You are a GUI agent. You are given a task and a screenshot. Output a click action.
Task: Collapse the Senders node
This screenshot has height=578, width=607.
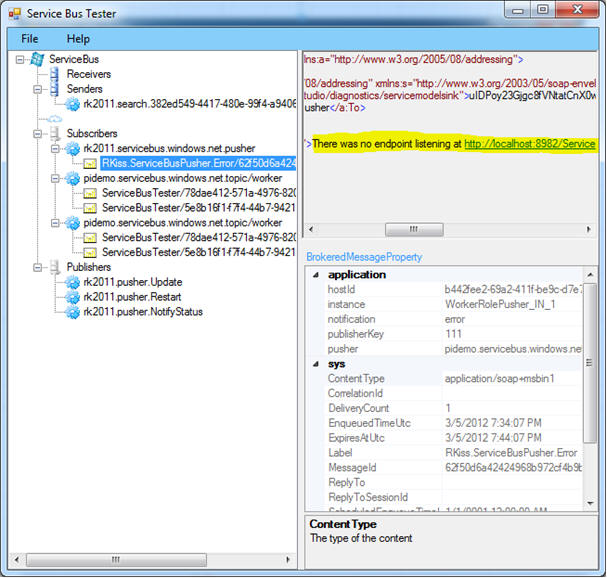[38, 89]
